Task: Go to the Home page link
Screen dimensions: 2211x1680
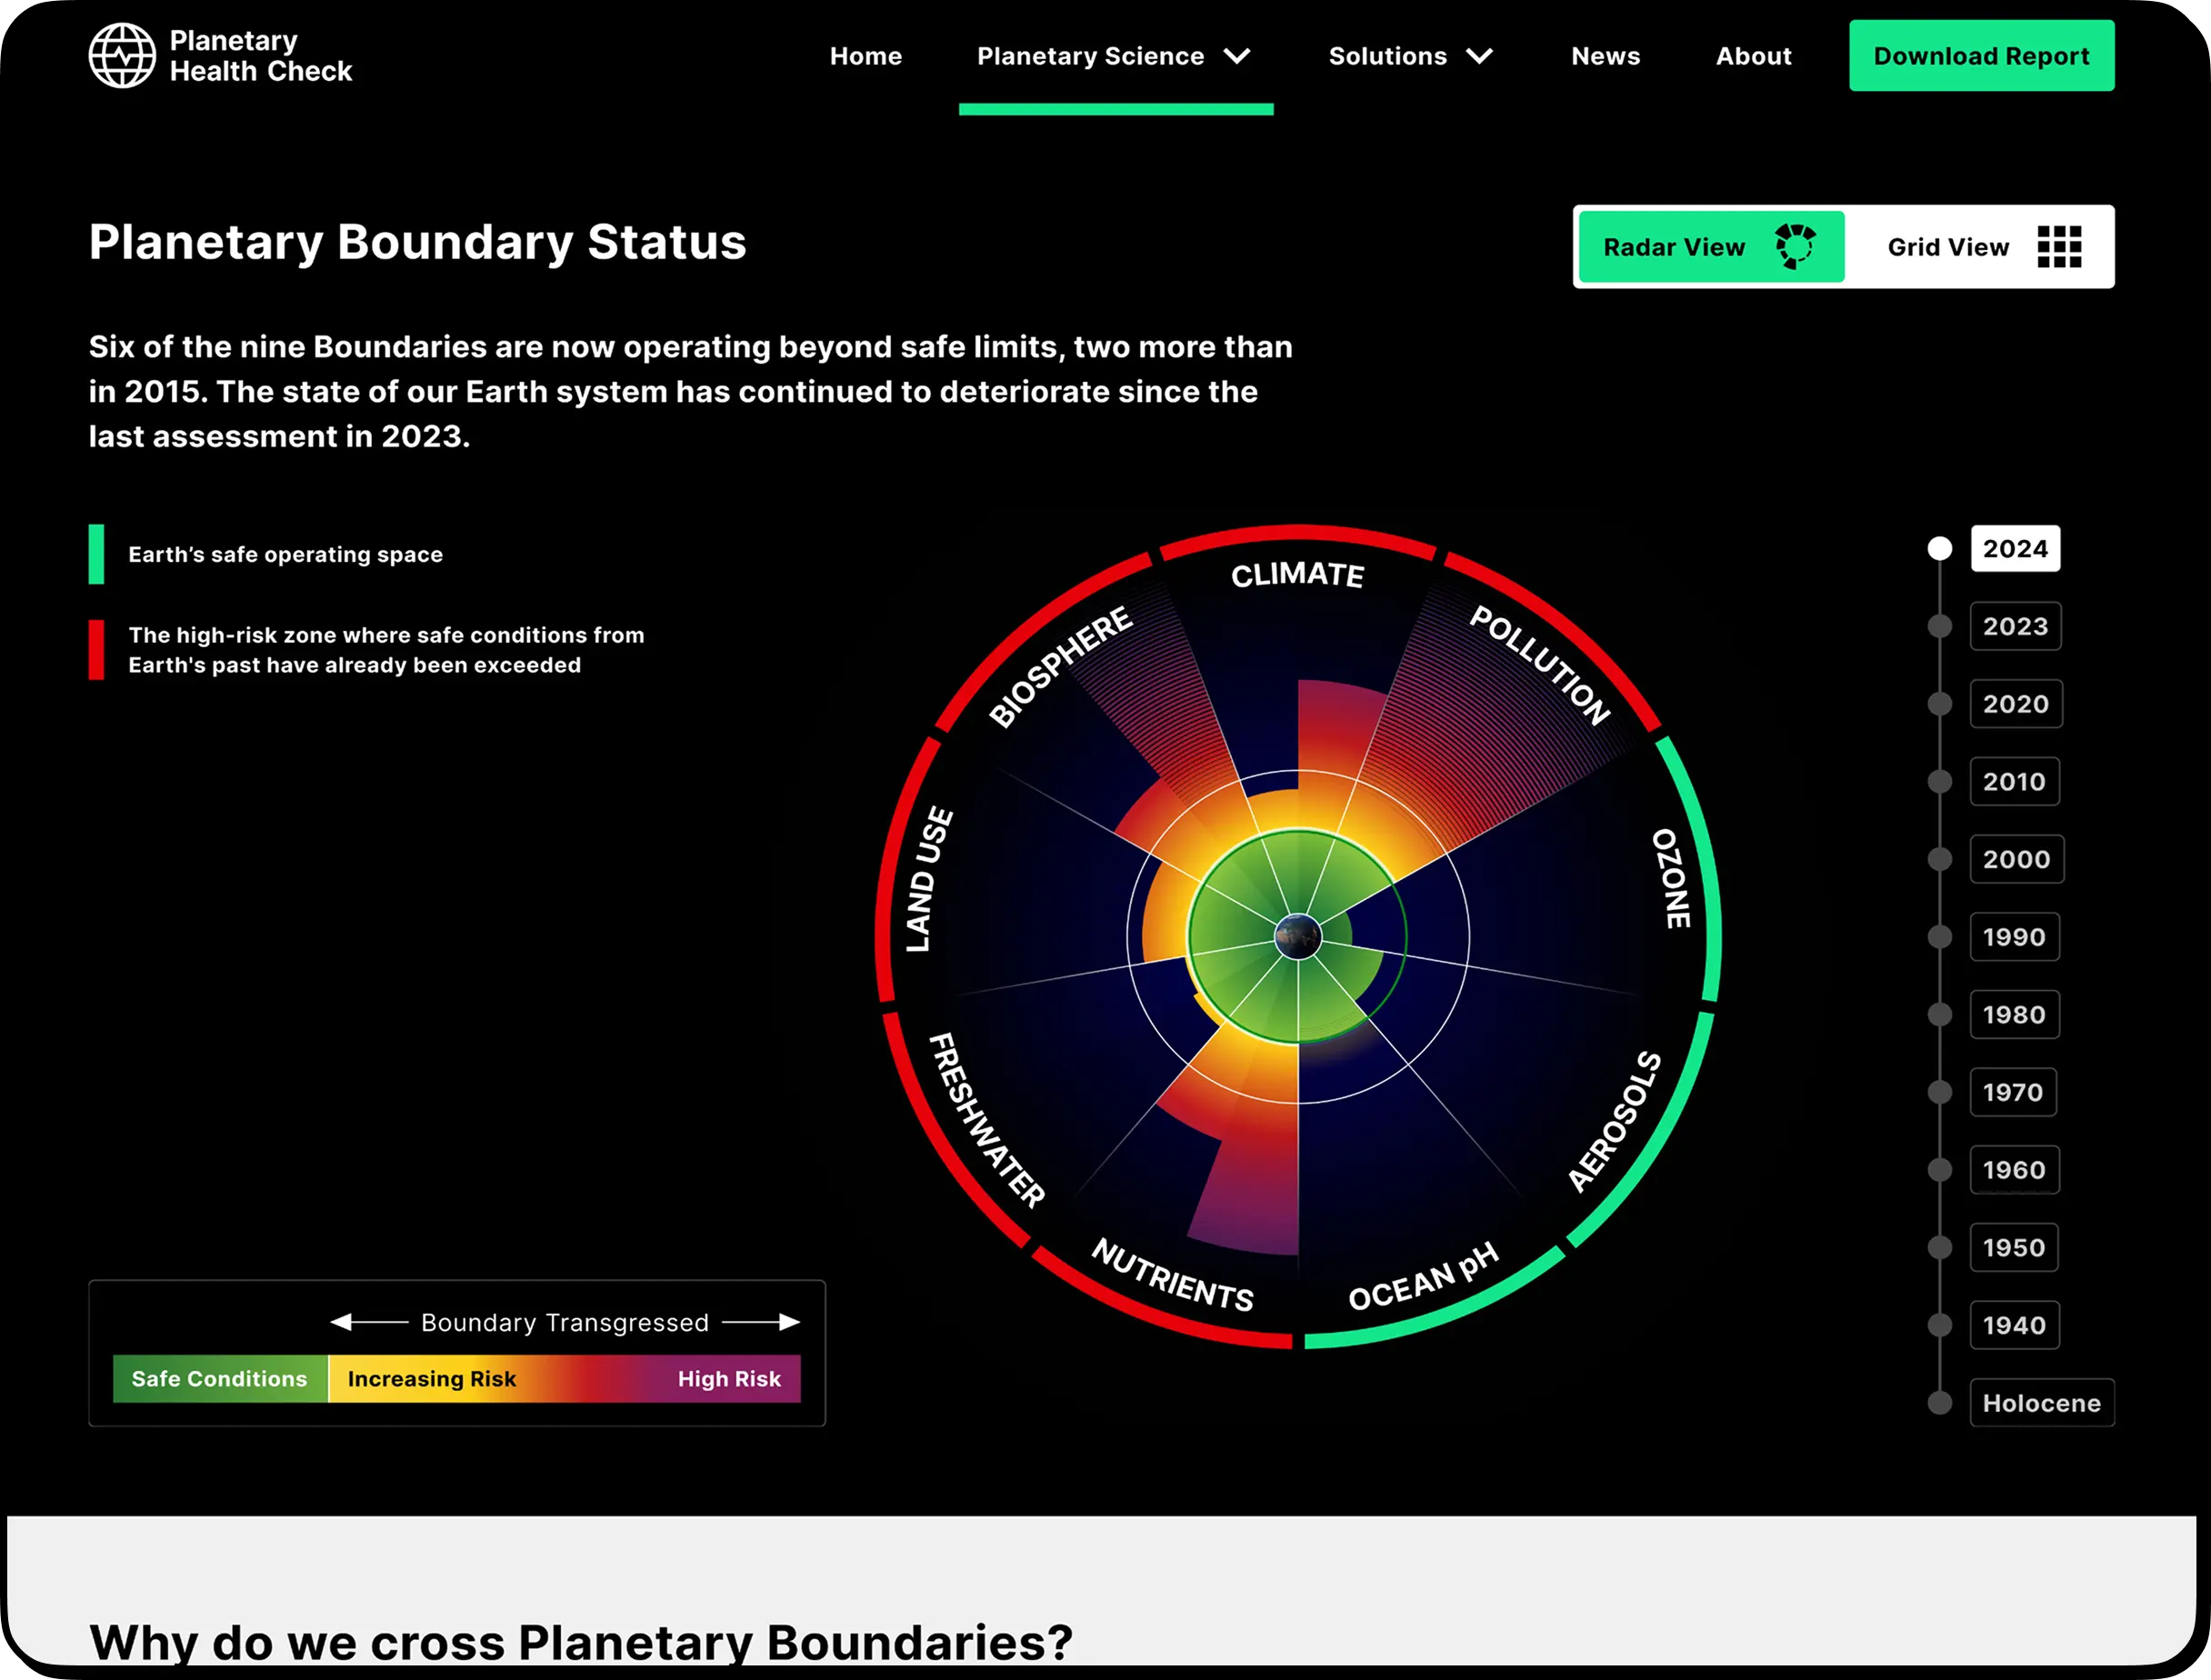Action: [x=866, y=56]
